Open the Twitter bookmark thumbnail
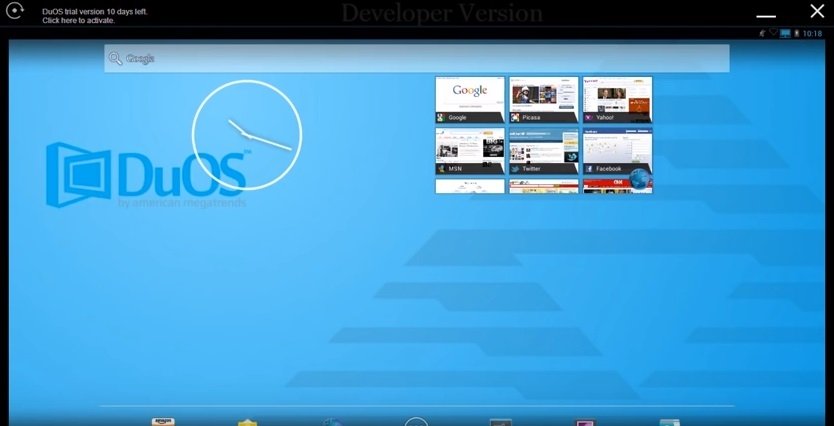Image resolution: width=834 pixels, height=426 pixels. 544,151
